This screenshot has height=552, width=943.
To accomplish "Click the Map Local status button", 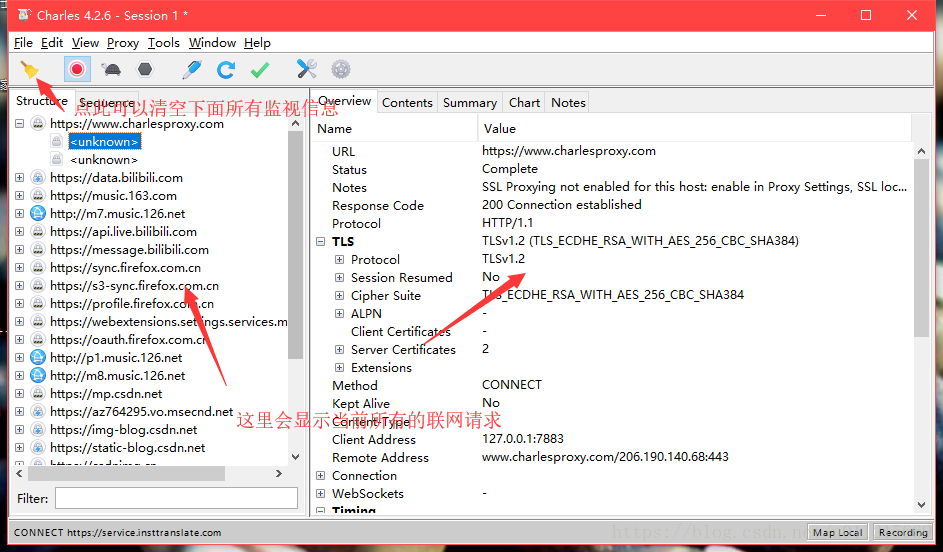I will tap(837, 532).
